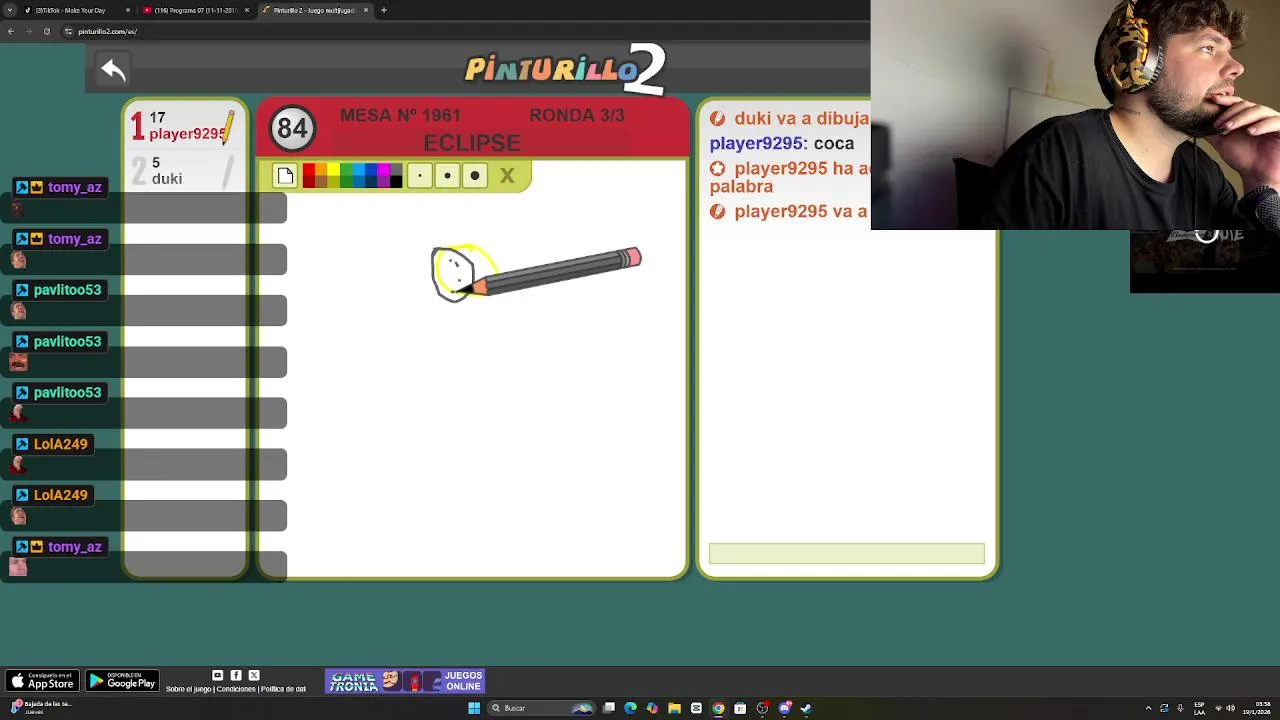Select duki in the scoreboard
1280x720 pixels.
point(185,171)
